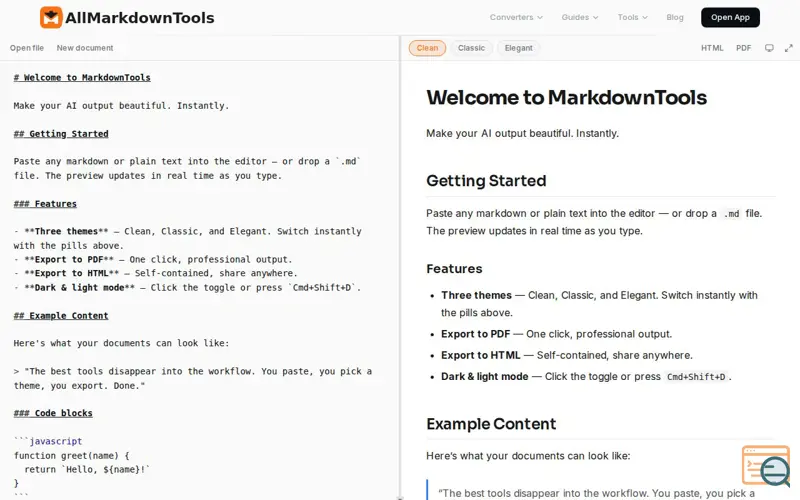The height and width of the screenshot is (500, 800).
Task: Export the document as HTML
Action: pos(712,48)
